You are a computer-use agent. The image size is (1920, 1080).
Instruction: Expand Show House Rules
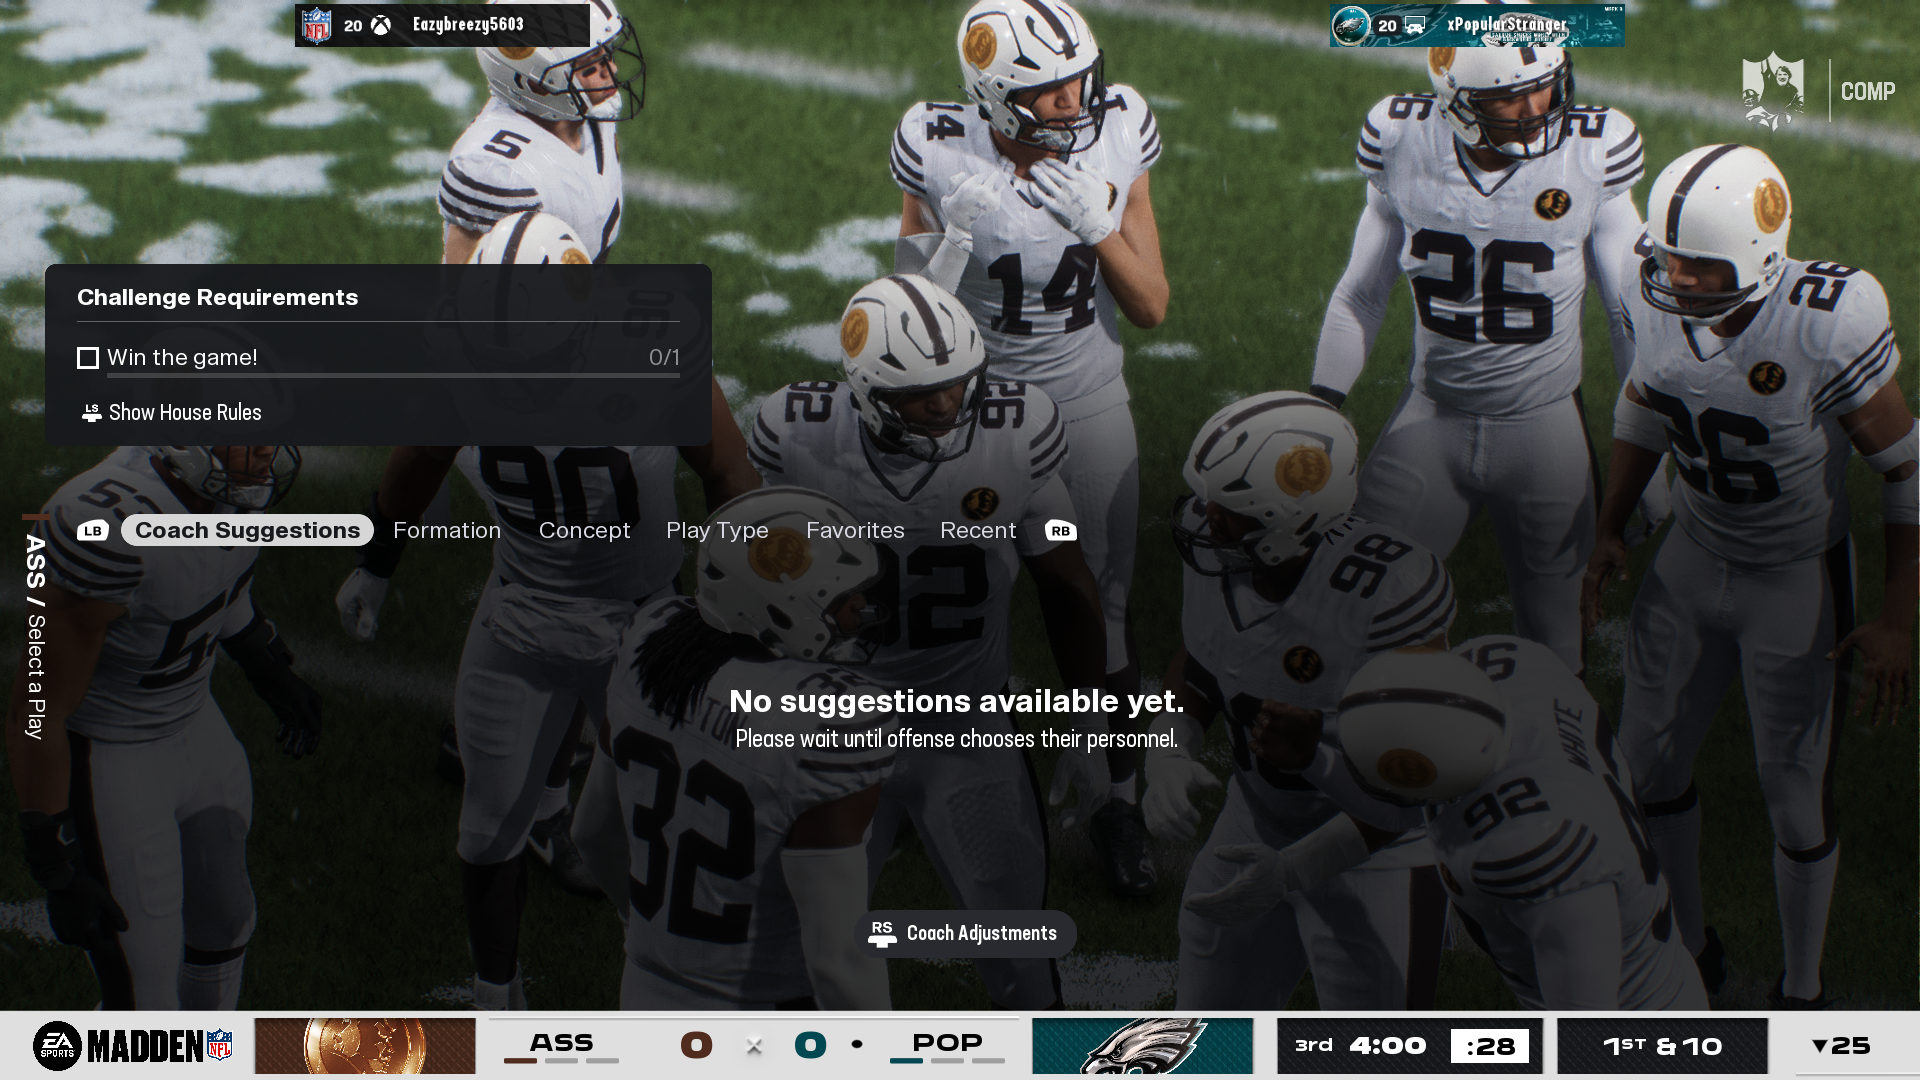tap(184, 413)
